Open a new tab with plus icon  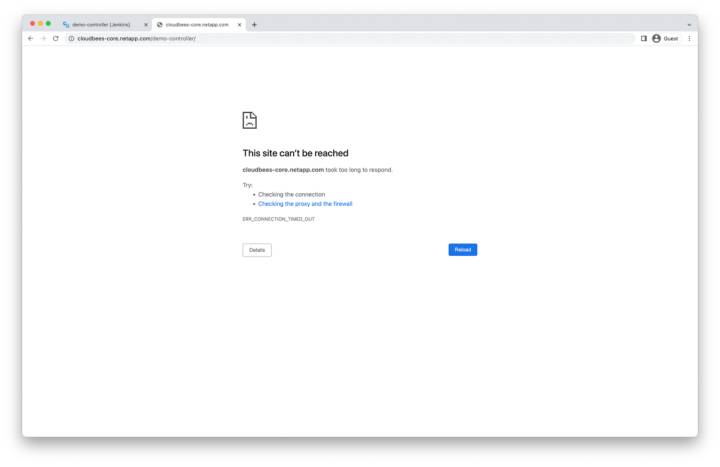click(254, 24)
